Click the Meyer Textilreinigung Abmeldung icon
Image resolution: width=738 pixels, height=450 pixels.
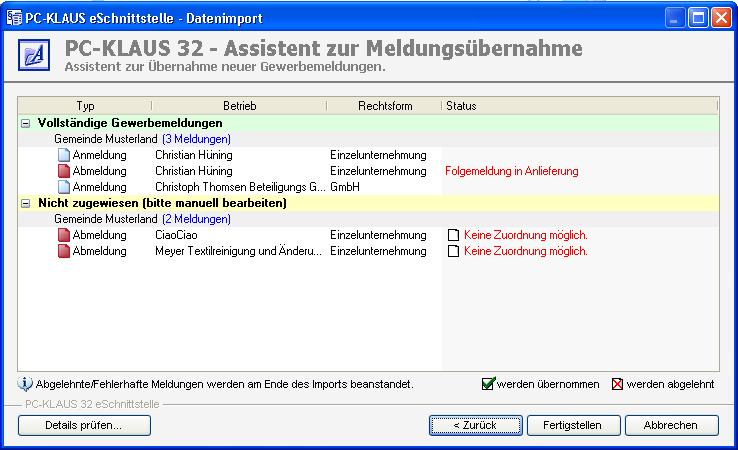tap(64, 251)
